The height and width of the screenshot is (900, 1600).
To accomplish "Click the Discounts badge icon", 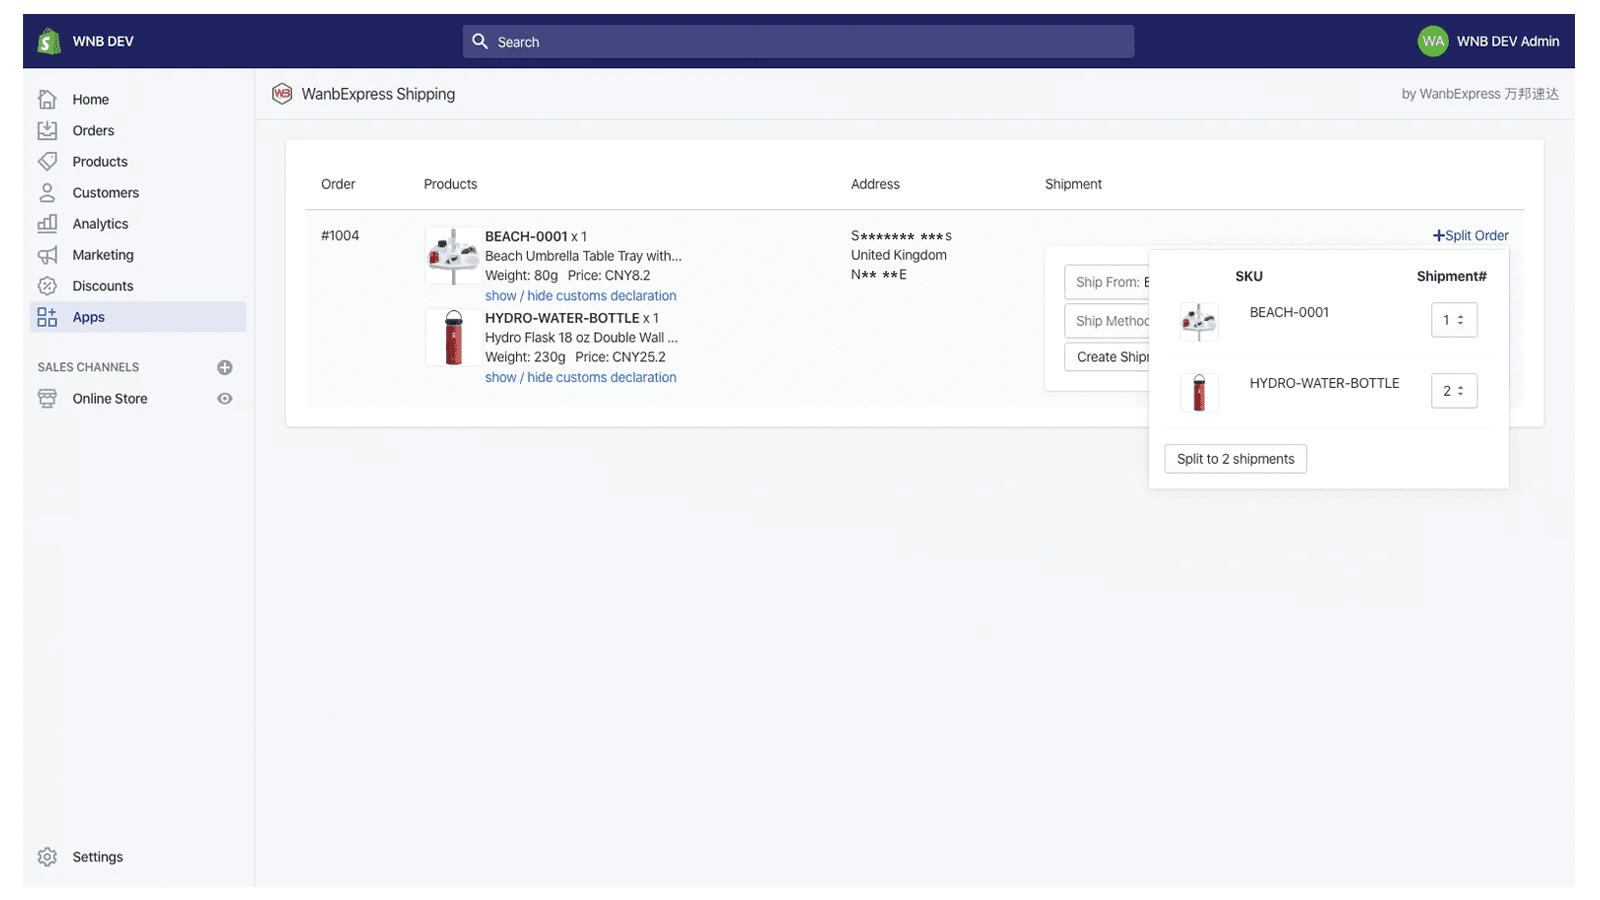I will (47, 286).
